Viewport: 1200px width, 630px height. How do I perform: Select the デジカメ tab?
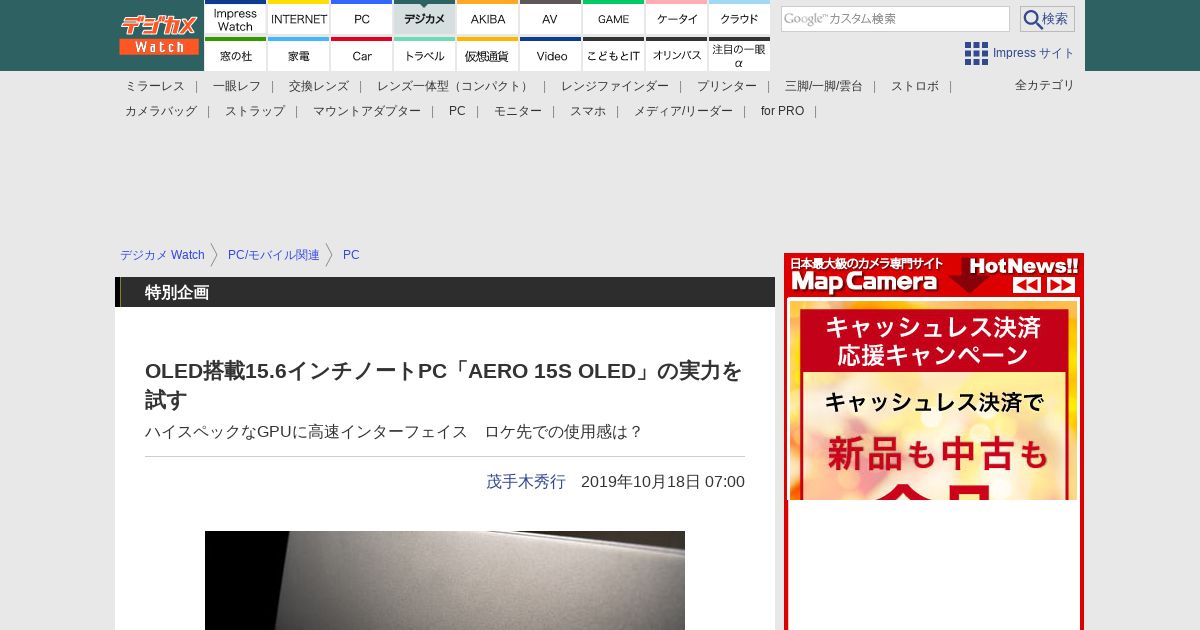tap(425, 18)
